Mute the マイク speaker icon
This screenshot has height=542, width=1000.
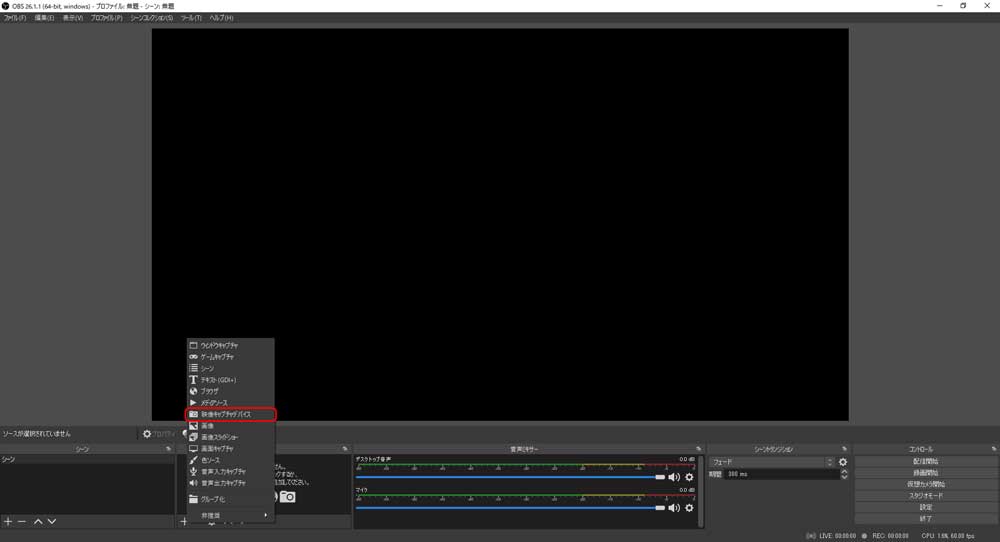coord(674,508)
